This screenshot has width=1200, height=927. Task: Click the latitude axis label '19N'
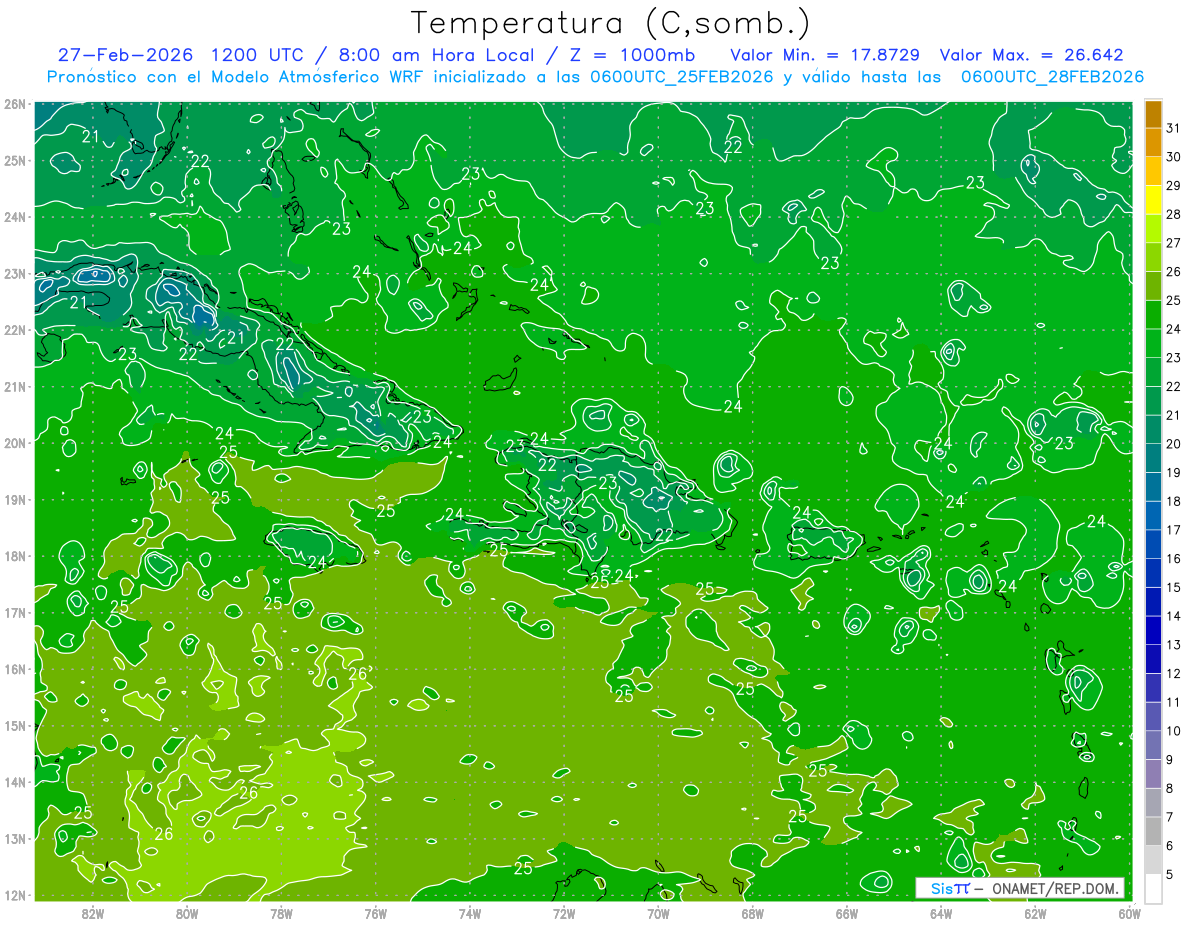click(14, 499)
